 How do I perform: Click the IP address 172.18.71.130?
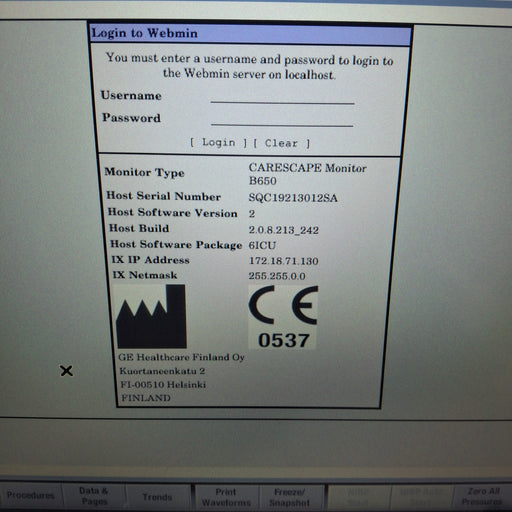pos(284,261)
